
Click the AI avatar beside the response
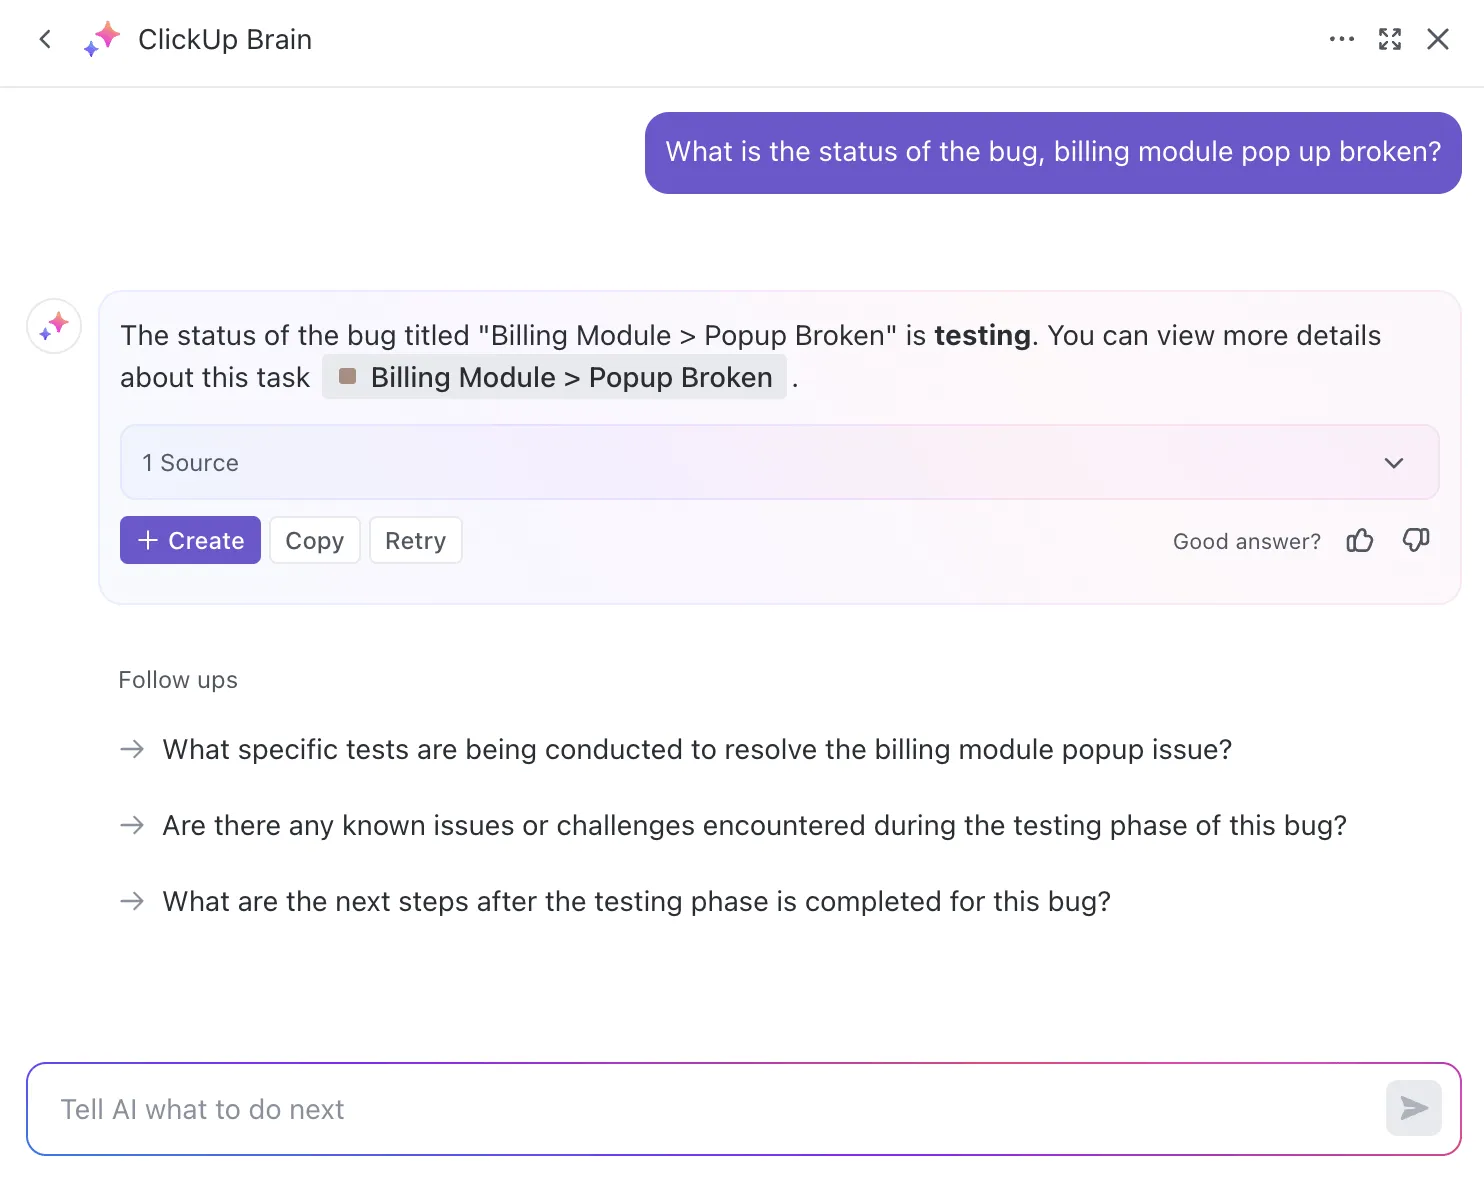(x=54, y=326)
